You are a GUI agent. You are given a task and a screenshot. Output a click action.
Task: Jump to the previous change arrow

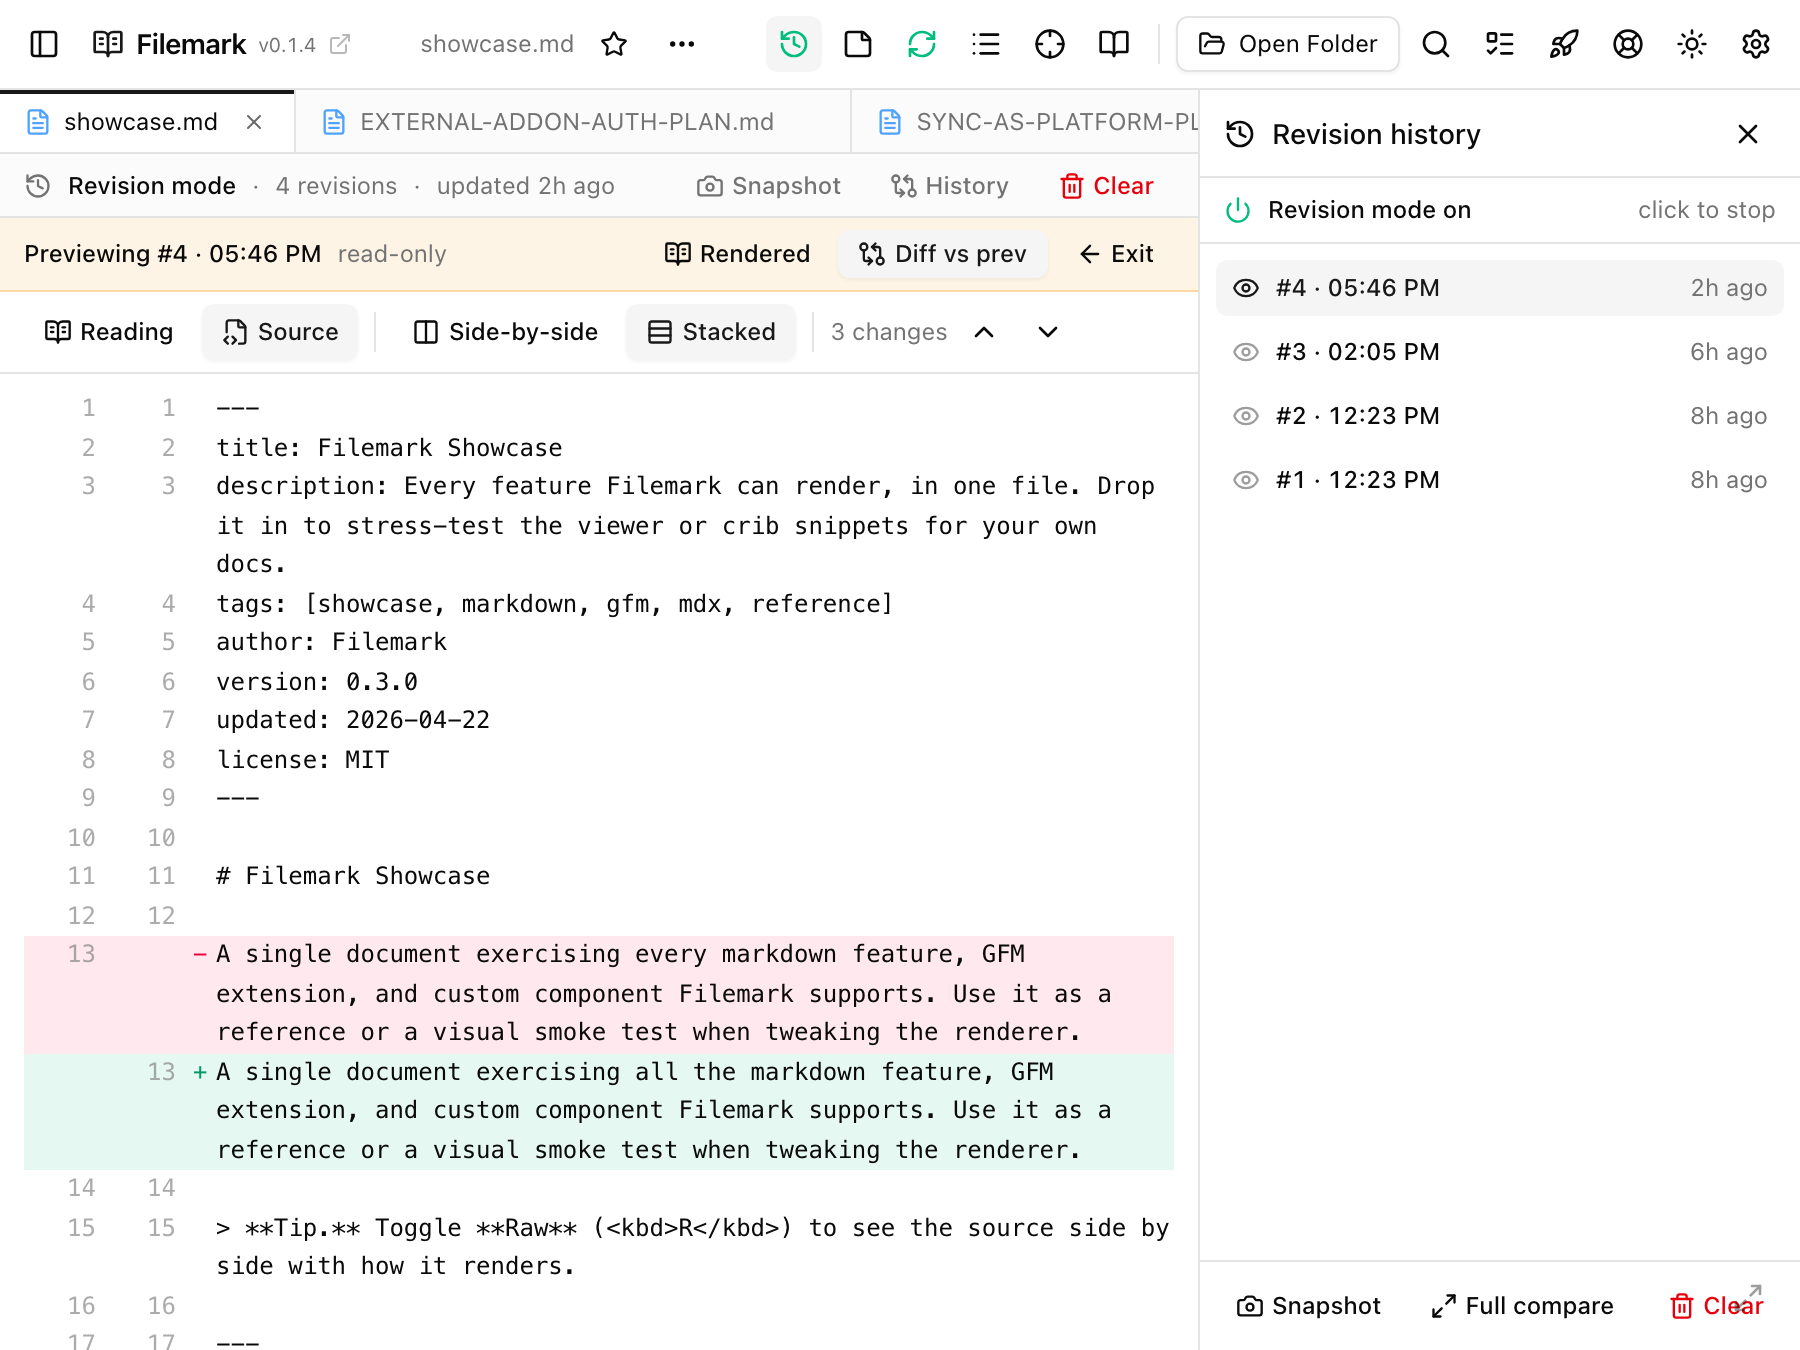(984, 332)
